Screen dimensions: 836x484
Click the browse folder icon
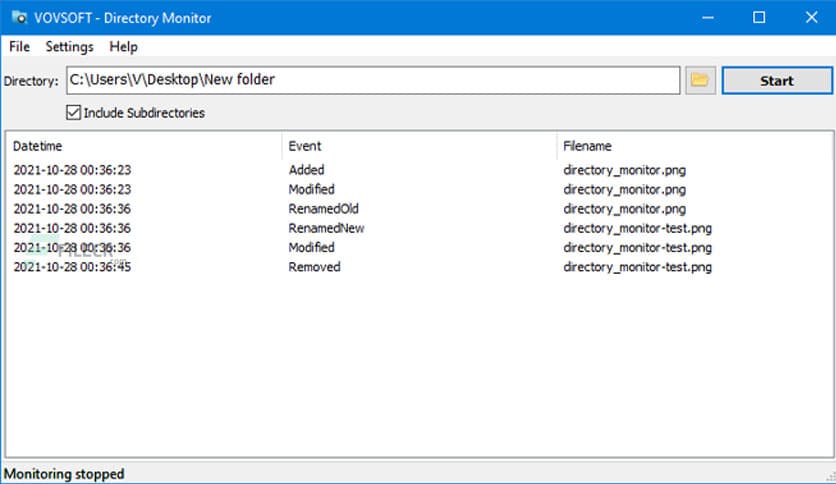click(x=700, y=80)
